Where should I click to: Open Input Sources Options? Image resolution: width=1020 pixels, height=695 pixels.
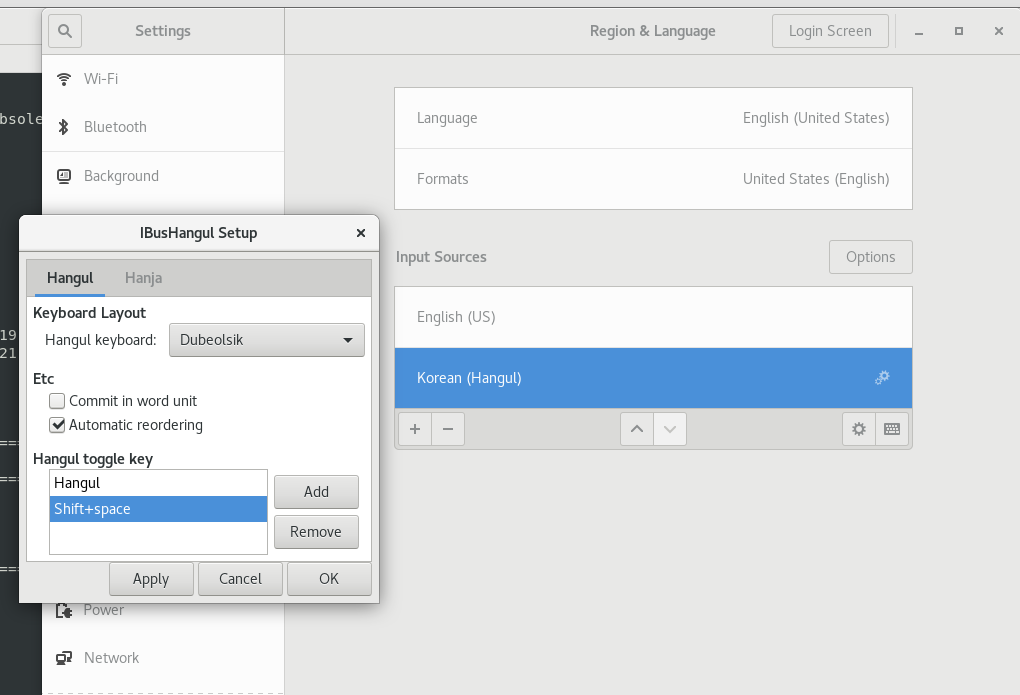click(x=870, y=257)
